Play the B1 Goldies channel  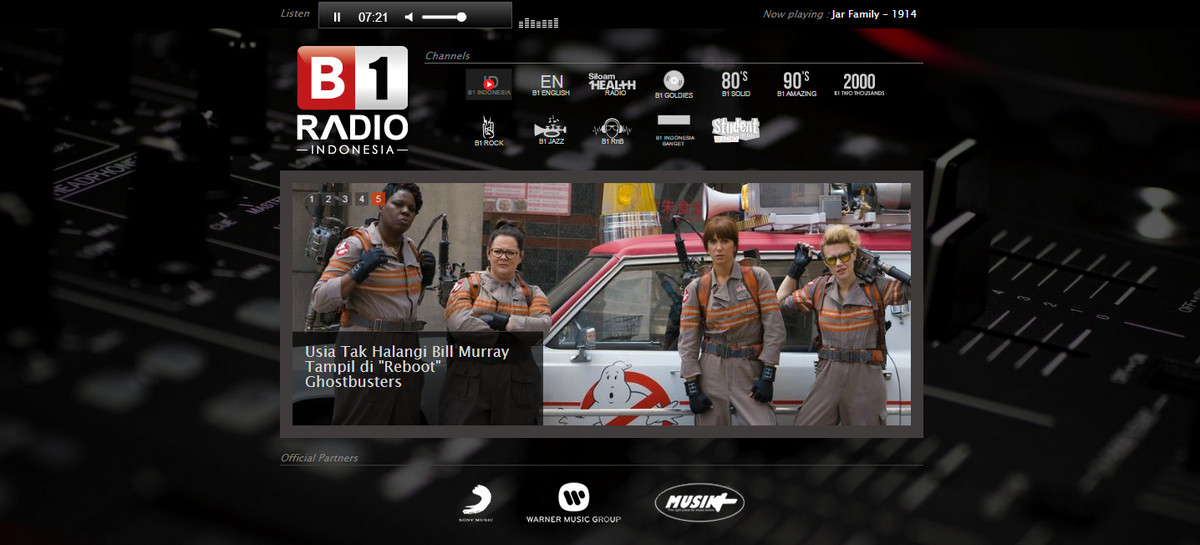pyautogui.click(x=674, y=84)
